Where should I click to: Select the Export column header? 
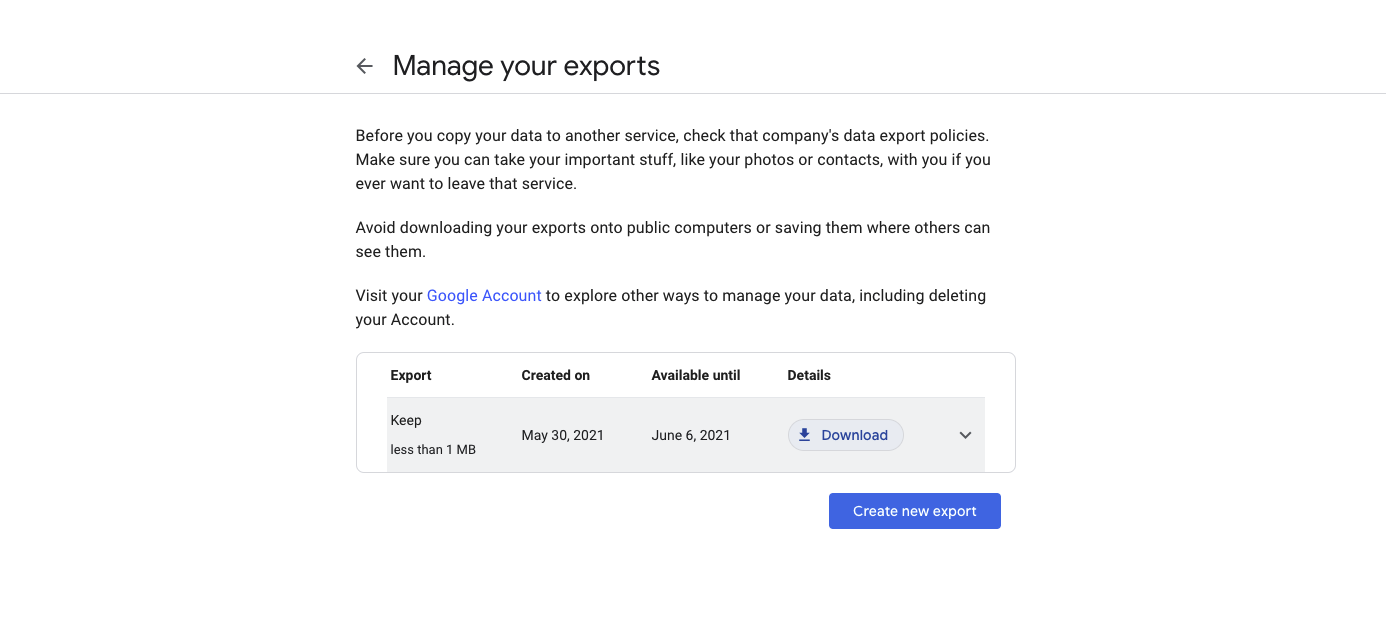coord(411,375)
